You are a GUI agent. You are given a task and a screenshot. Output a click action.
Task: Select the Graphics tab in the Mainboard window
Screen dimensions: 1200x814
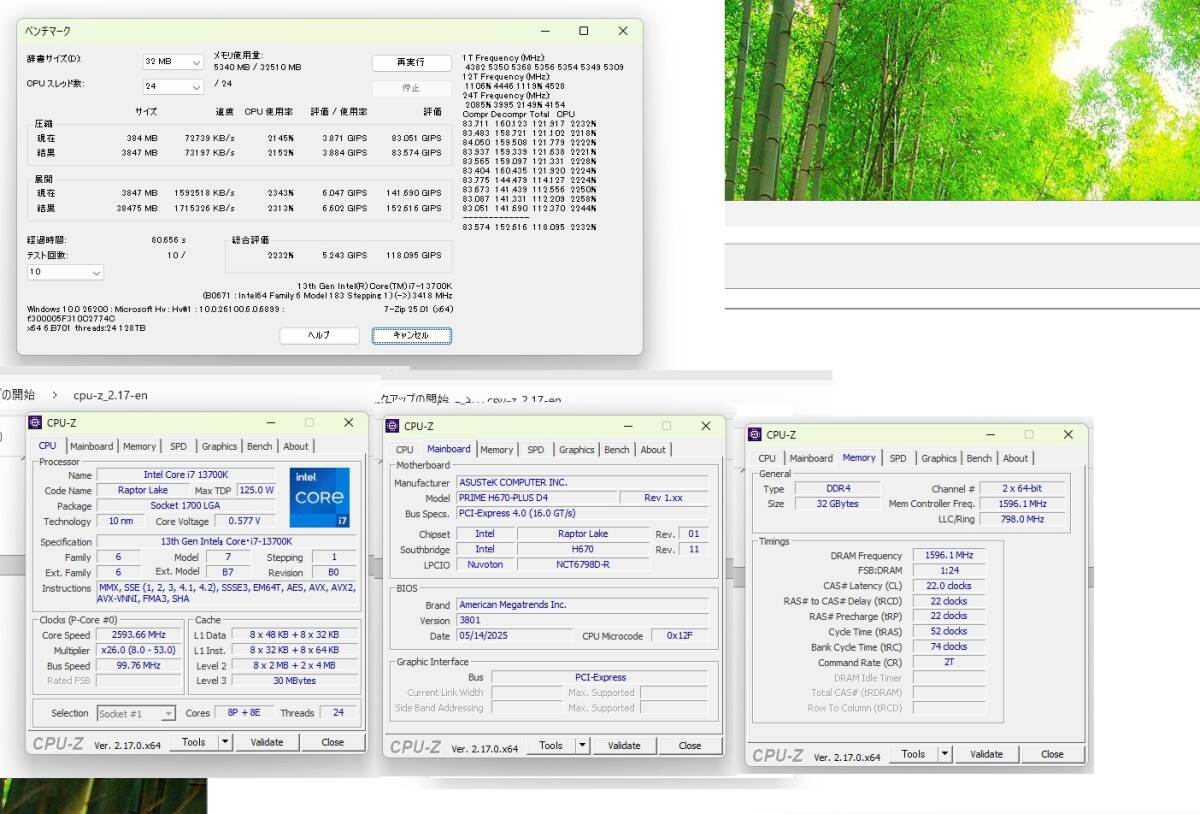(x=576, y=450)
